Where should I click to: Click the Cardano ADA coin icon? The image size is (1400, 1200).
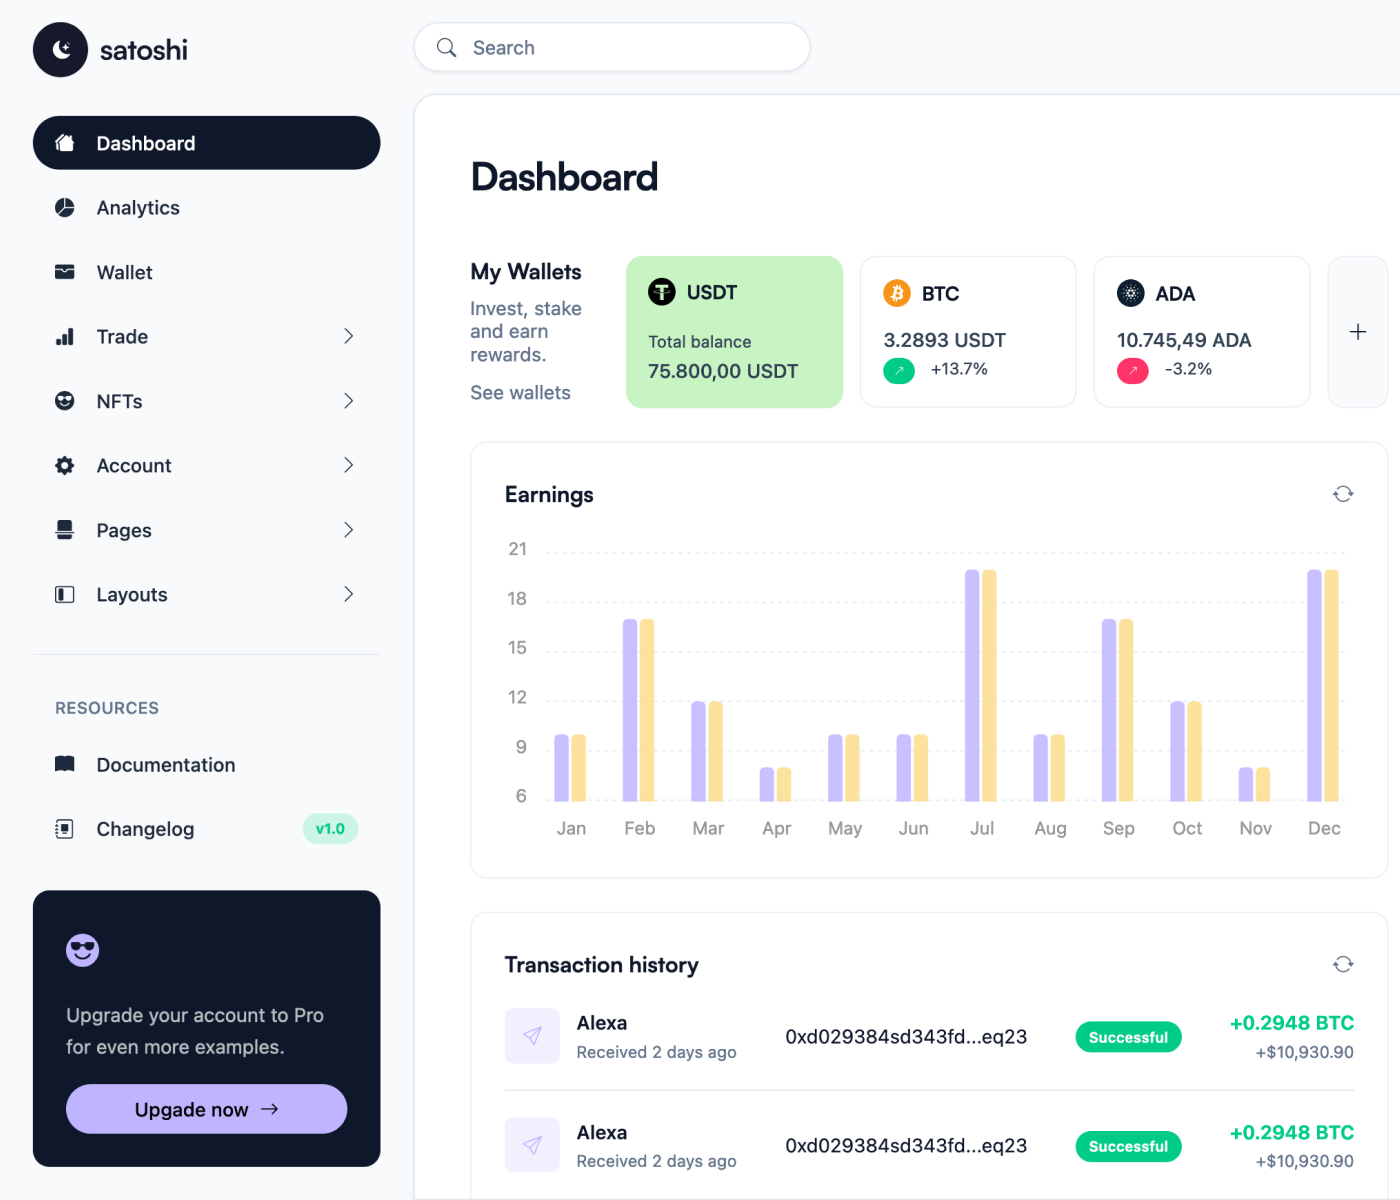tap(1130, 293)
